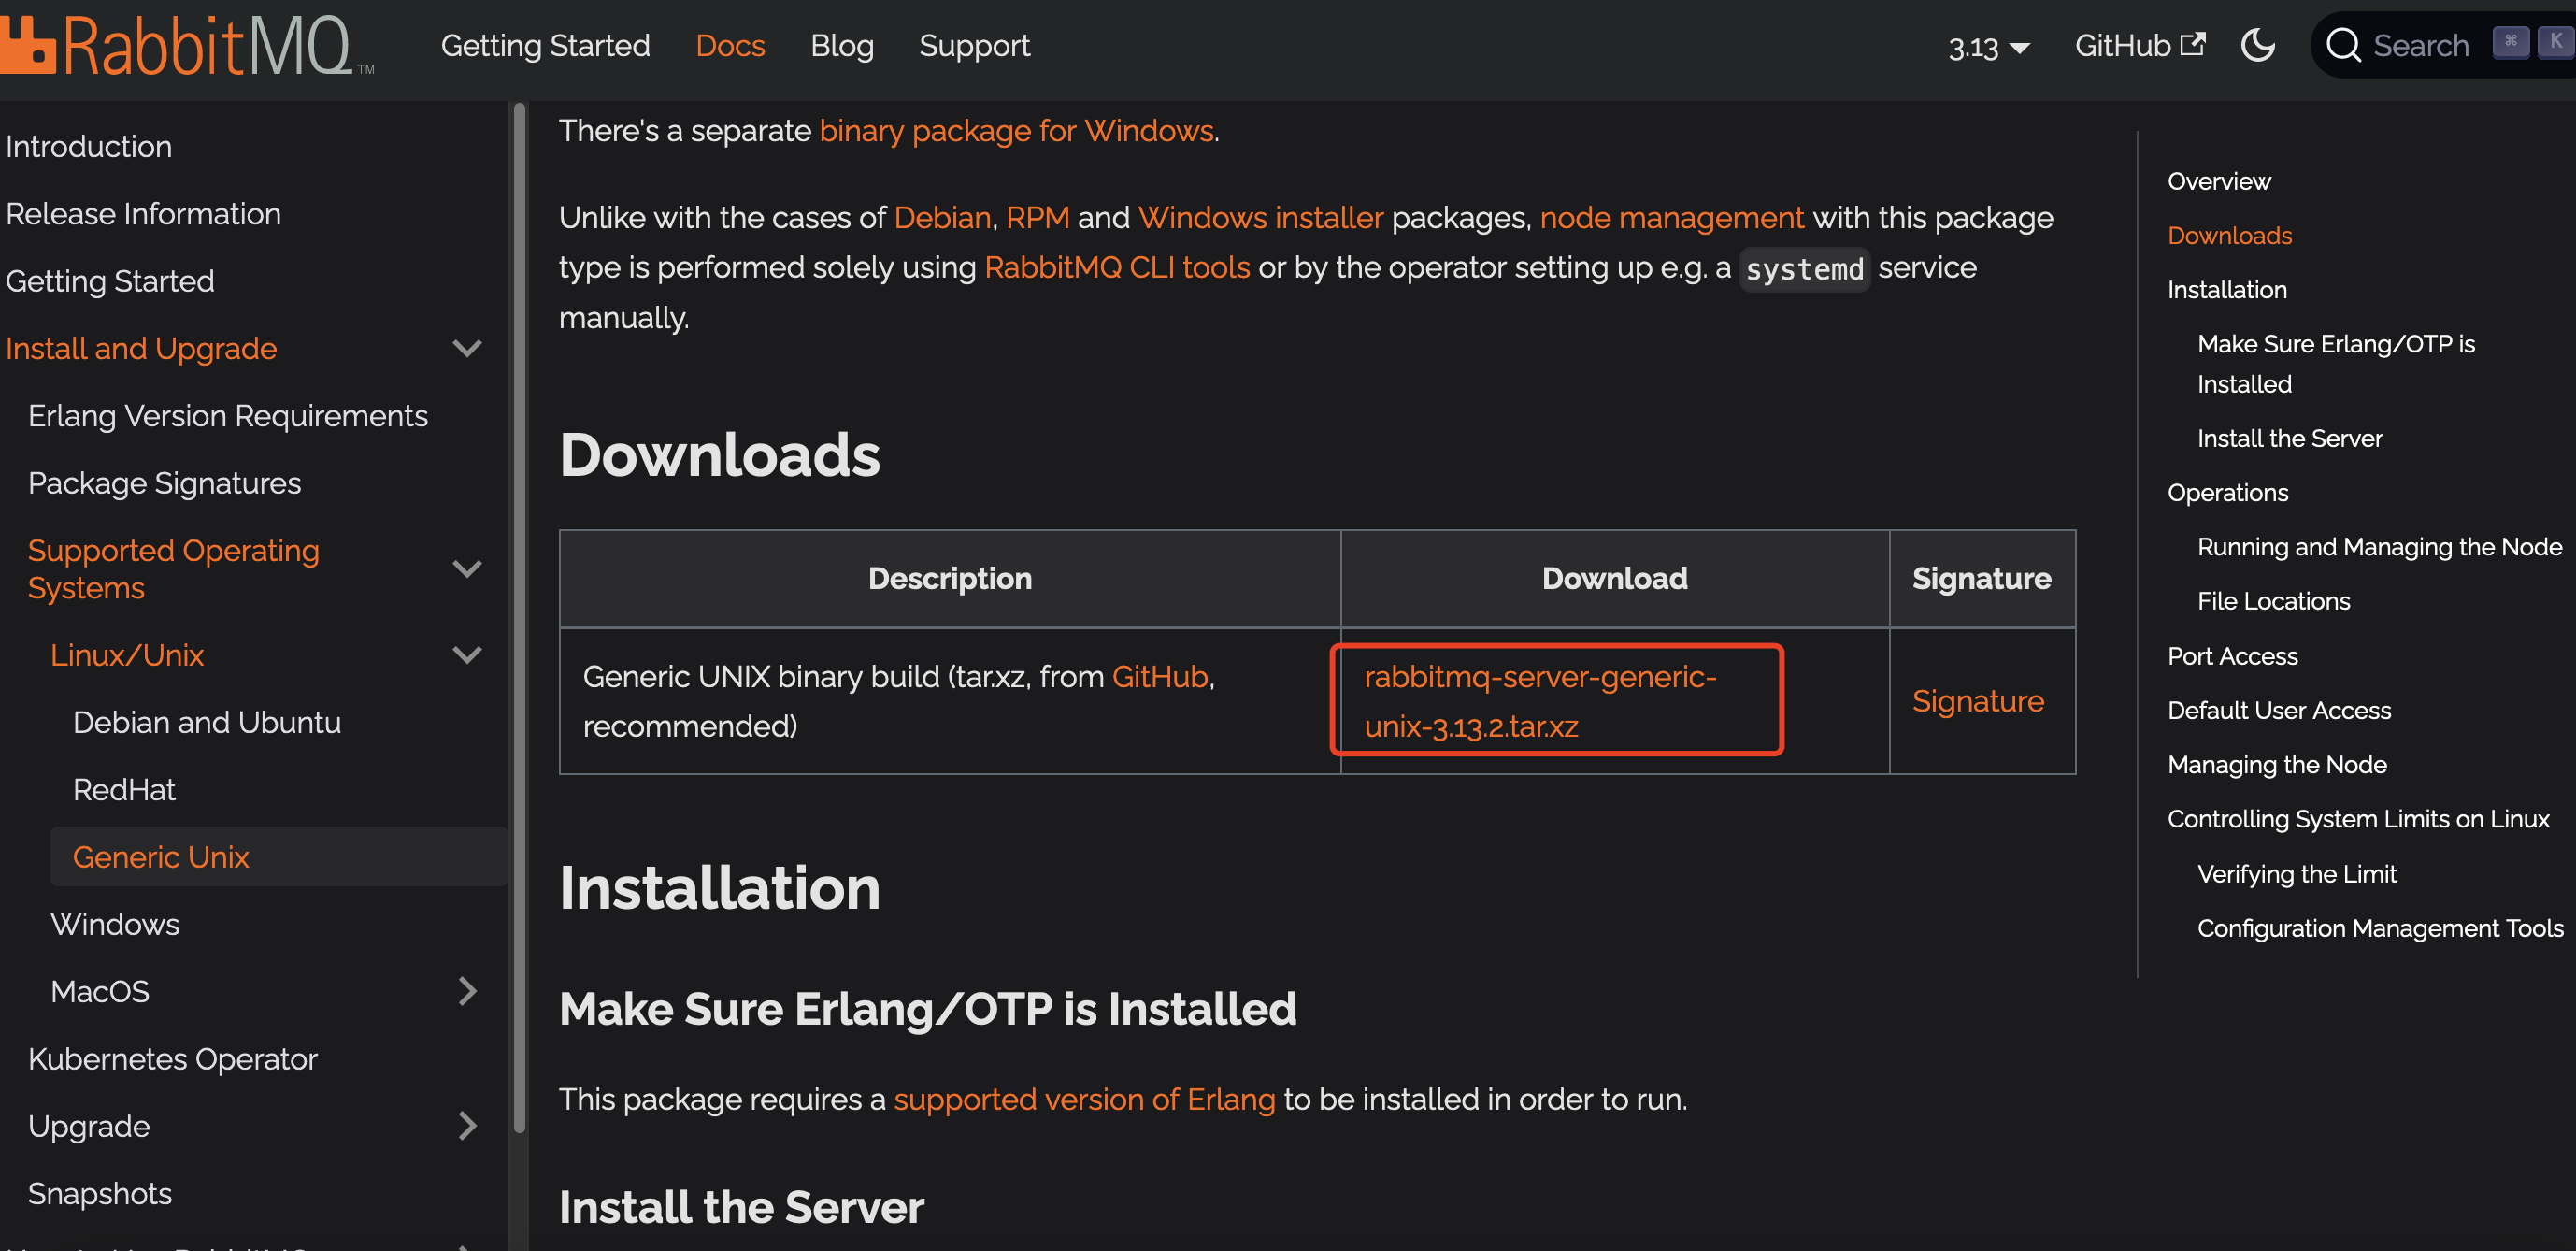Screen dimensions: 2576x1251
Task: Open Getting Started in top navigation
Action: click(545, 46)
